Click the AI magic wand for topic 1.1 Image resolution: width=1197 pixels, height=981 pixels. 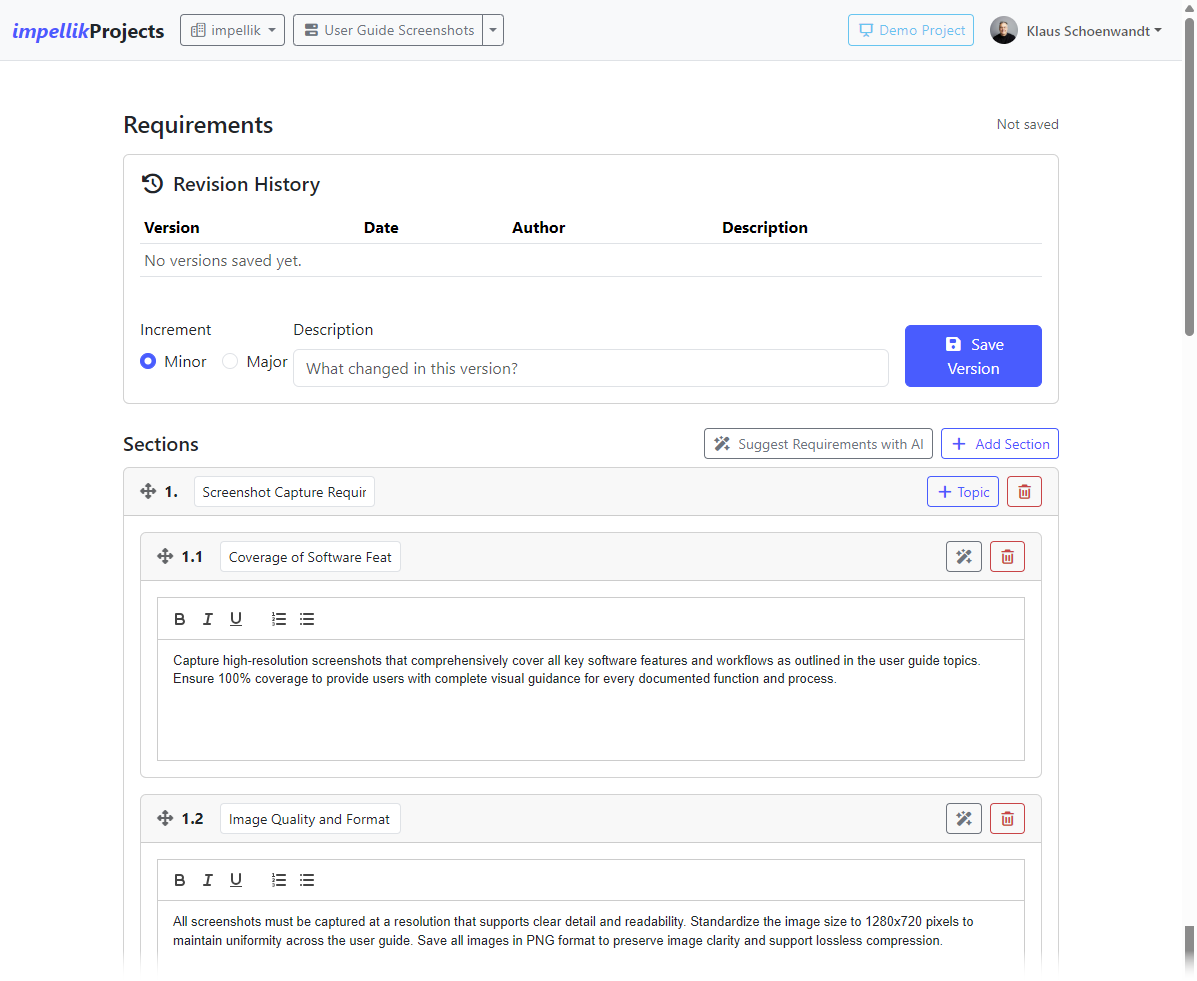(x=964, y=557)
